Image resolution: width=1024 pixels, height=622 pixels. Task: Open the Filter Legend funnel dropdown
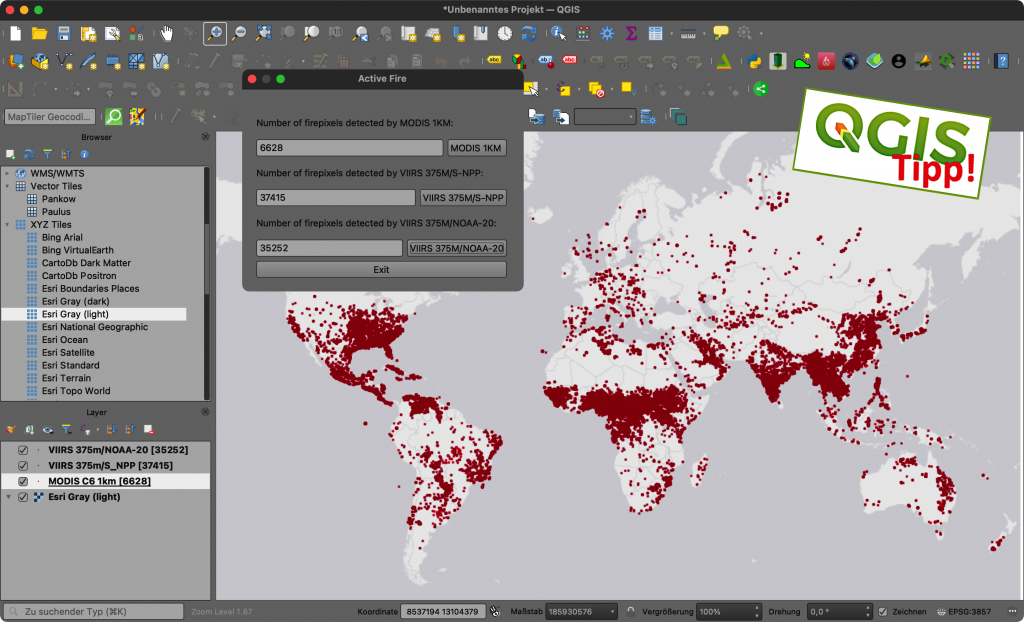click(67, 430)
